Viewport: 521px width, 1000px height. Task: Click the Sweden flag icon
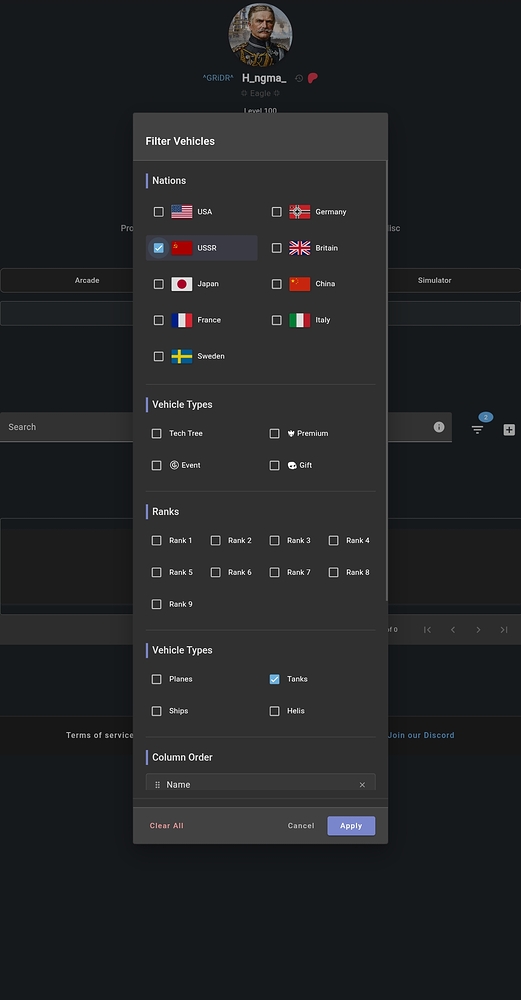tap(182, 357)
